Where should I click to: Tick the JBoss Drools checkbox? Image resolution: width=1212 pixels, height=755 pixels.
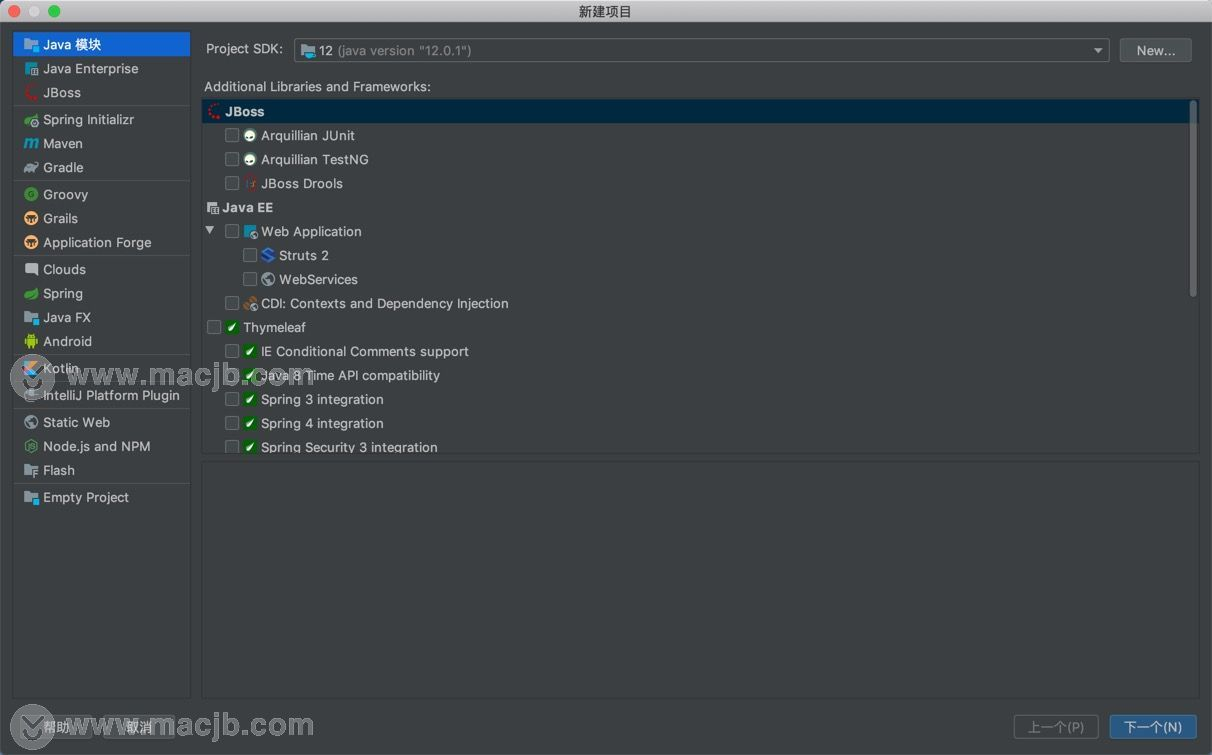(232, 183)
